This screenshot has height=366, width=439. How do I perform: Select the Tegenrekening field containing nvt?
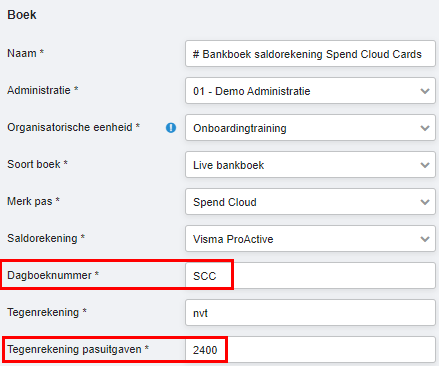click(310, 313)
